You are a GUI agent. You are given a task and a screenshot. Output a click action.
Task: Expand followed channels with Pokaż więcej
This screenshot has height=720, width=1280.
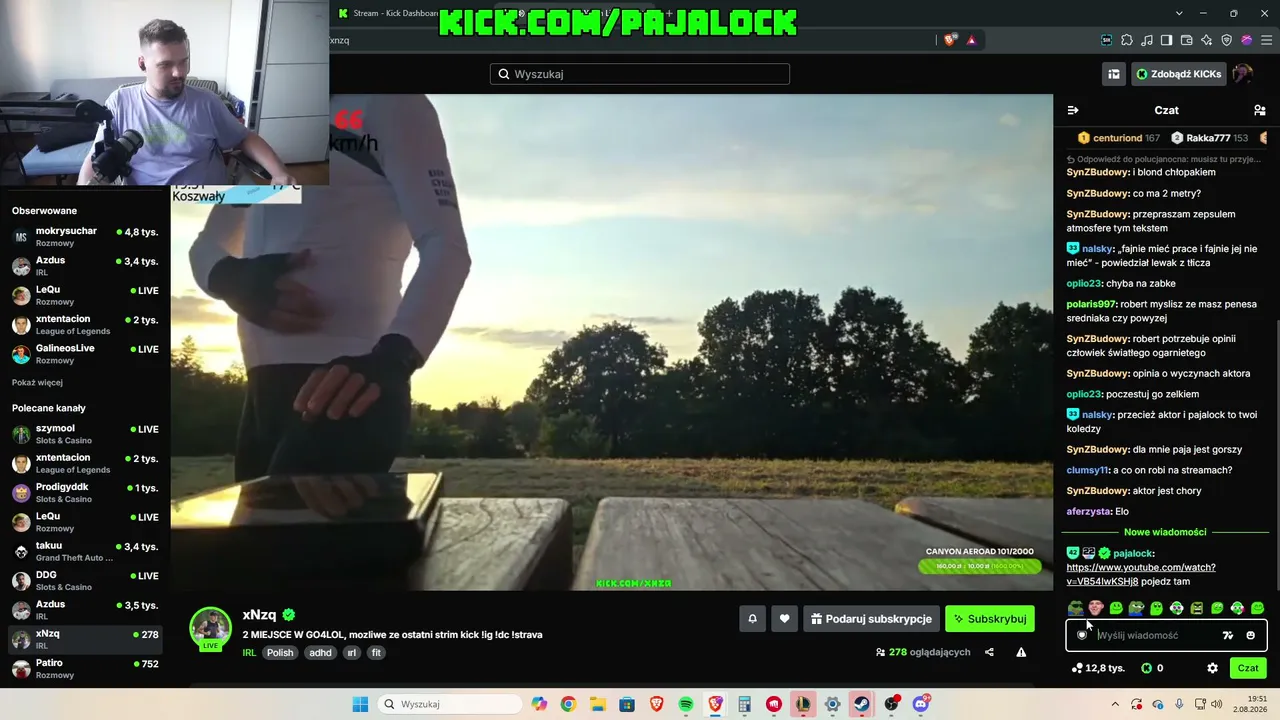point(37,382)
